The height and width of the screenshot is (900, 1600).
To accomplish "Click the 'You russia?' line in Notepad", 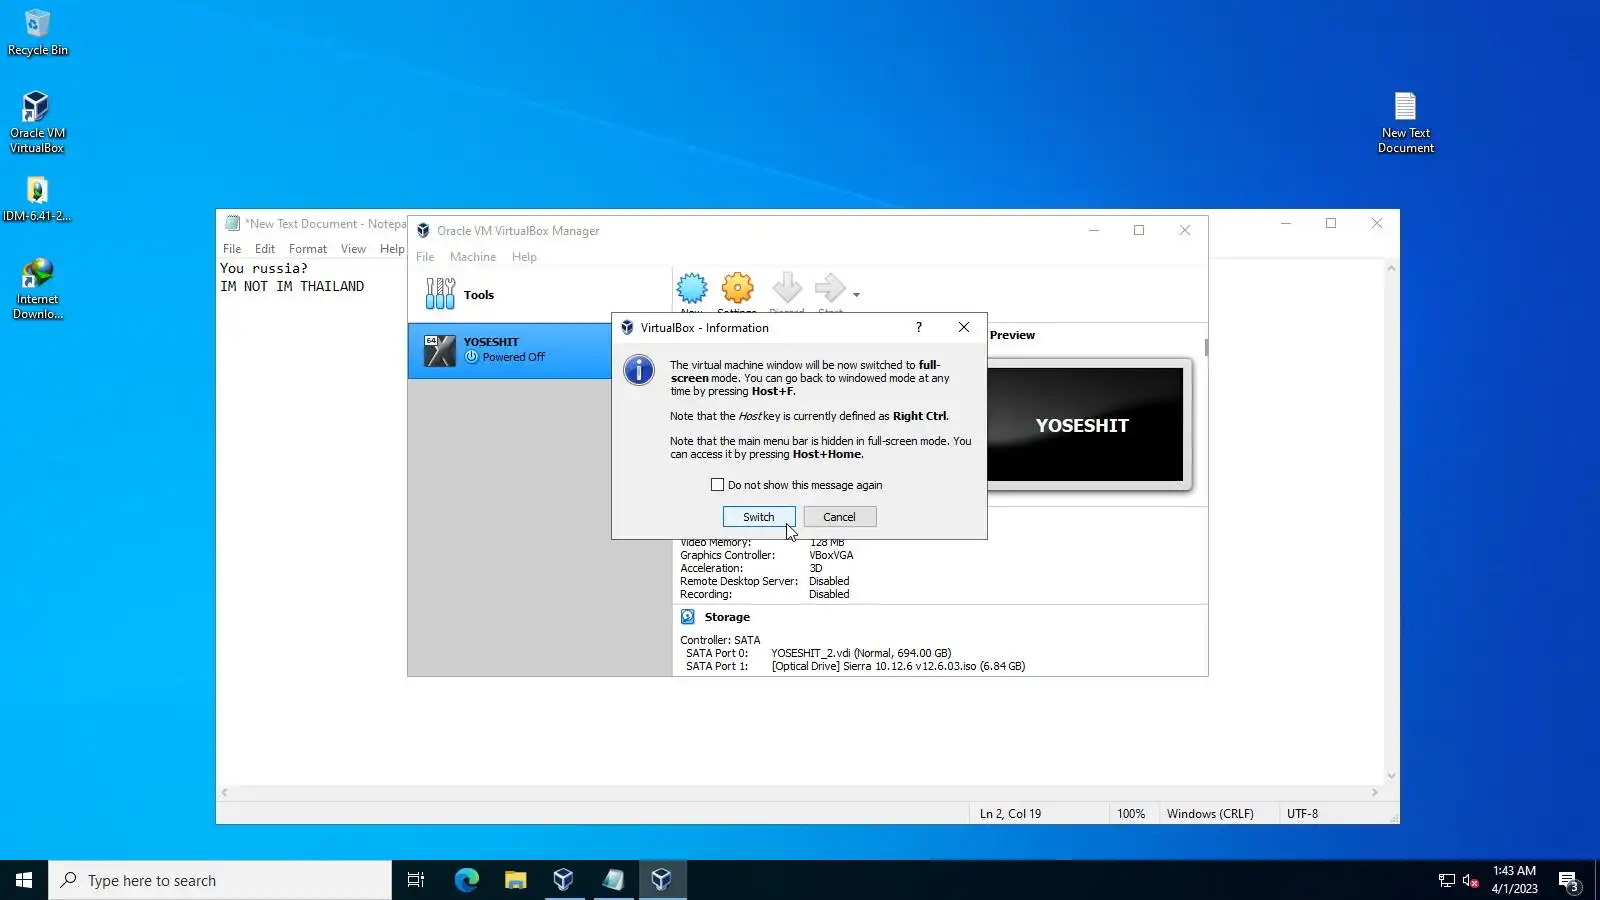I will click(x=264, y=268).
